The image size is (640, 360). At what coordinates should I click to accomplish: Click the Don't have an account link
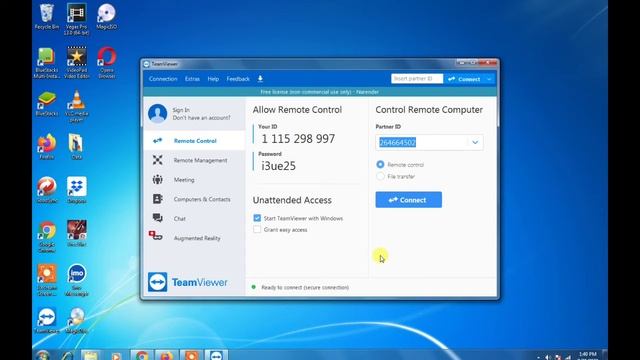(x=201, y=118)
